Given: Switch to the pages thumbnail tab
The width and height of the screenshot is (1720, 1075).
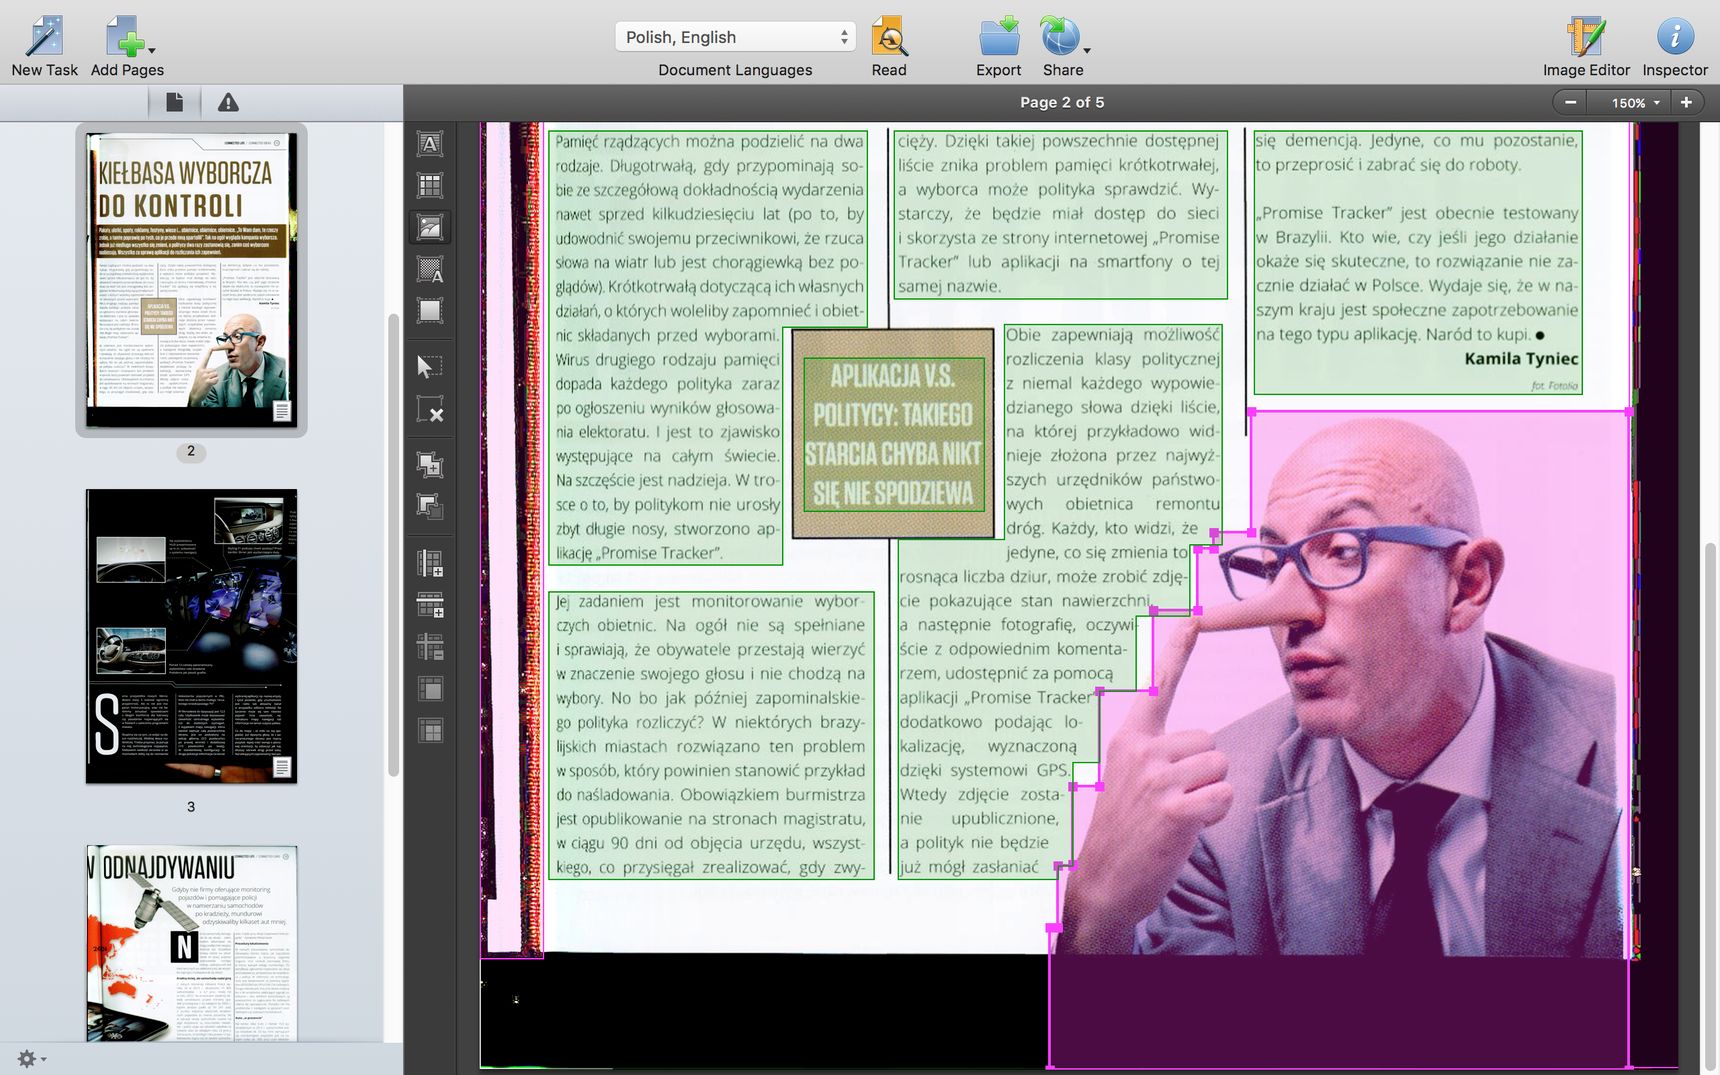Looking at the screenshot, I should point(175,102).
